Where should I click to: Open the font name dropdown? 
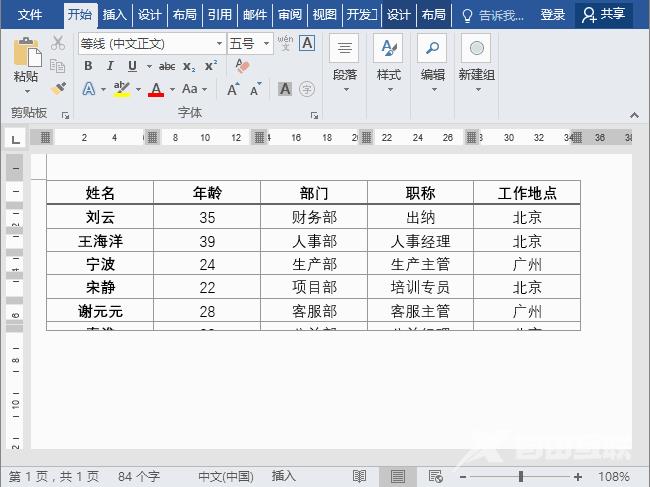tap(219, 44)
